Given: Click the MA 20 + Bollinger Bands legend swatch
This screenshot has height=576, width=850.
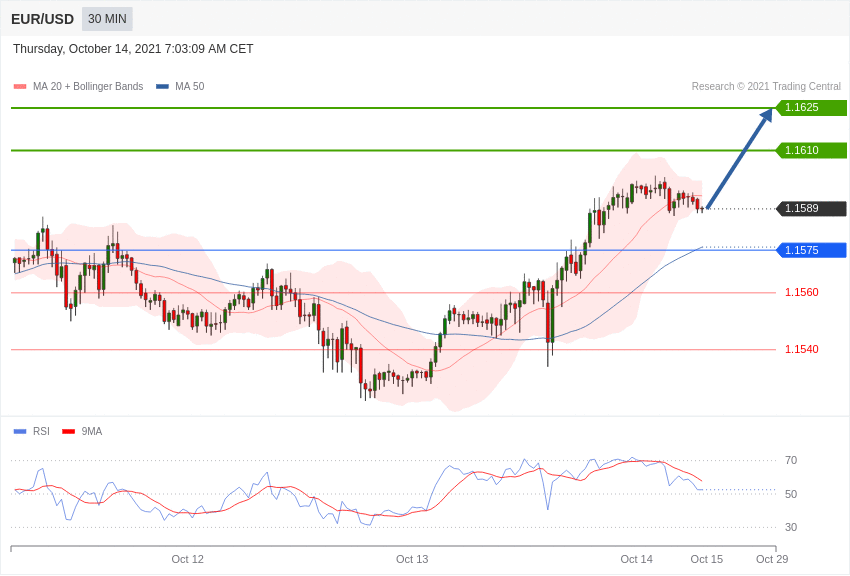Looking at the screenshot, I should click(20, 86).
